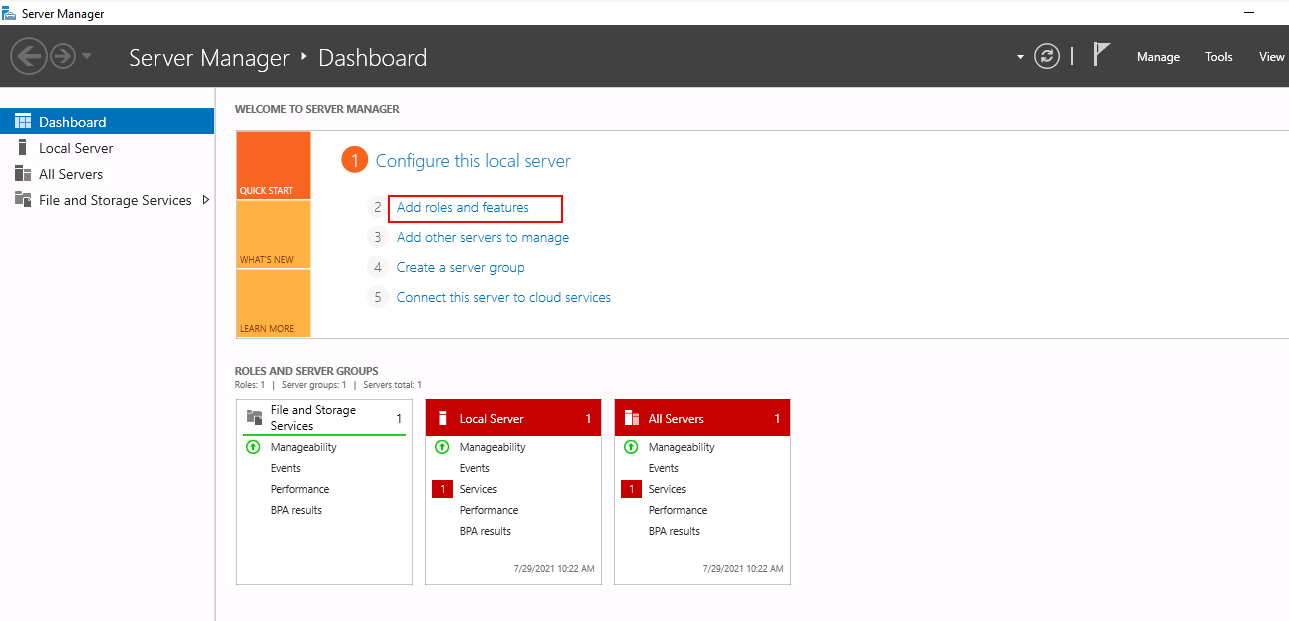This screenshot has height=621, width=1289.
Task: Click the All Servers icon in sidebar
Action: click(23, 174)
